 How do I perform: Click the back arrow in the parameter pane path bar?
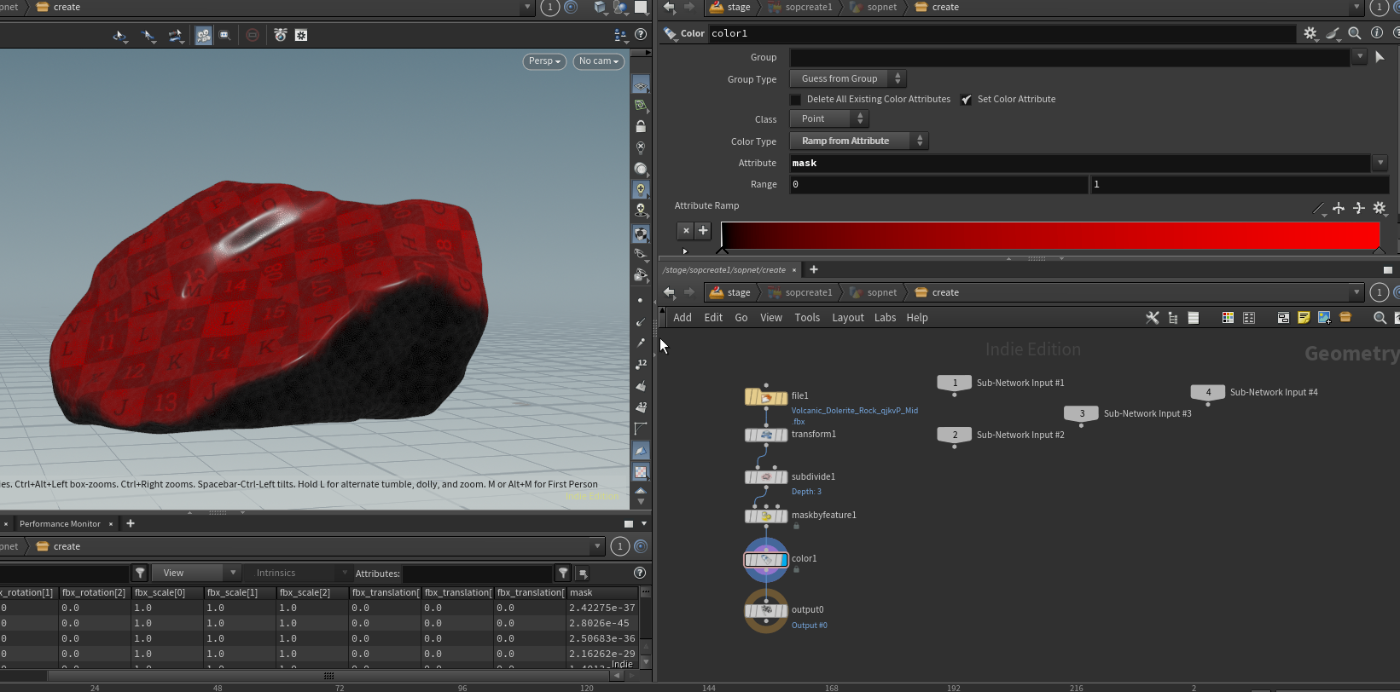669,7
